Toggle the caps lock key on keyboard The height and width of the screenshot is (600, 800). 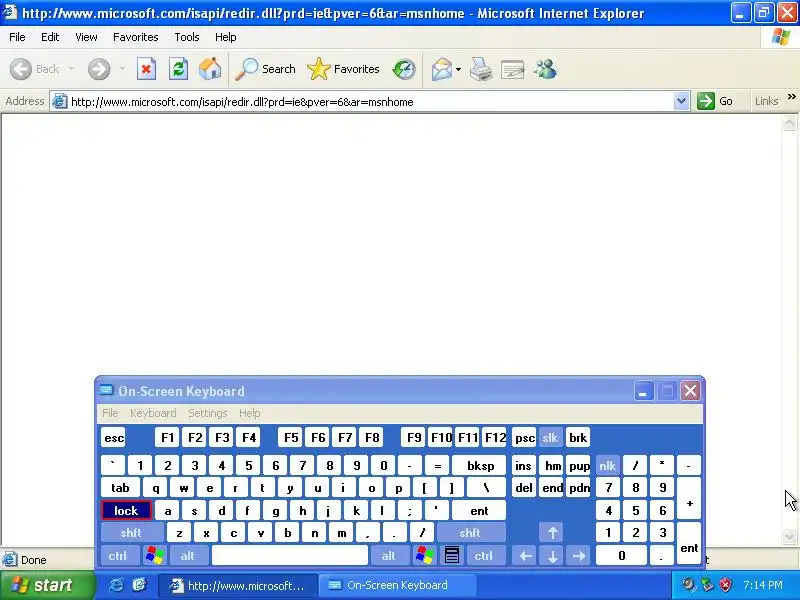(x=126, y=510)
